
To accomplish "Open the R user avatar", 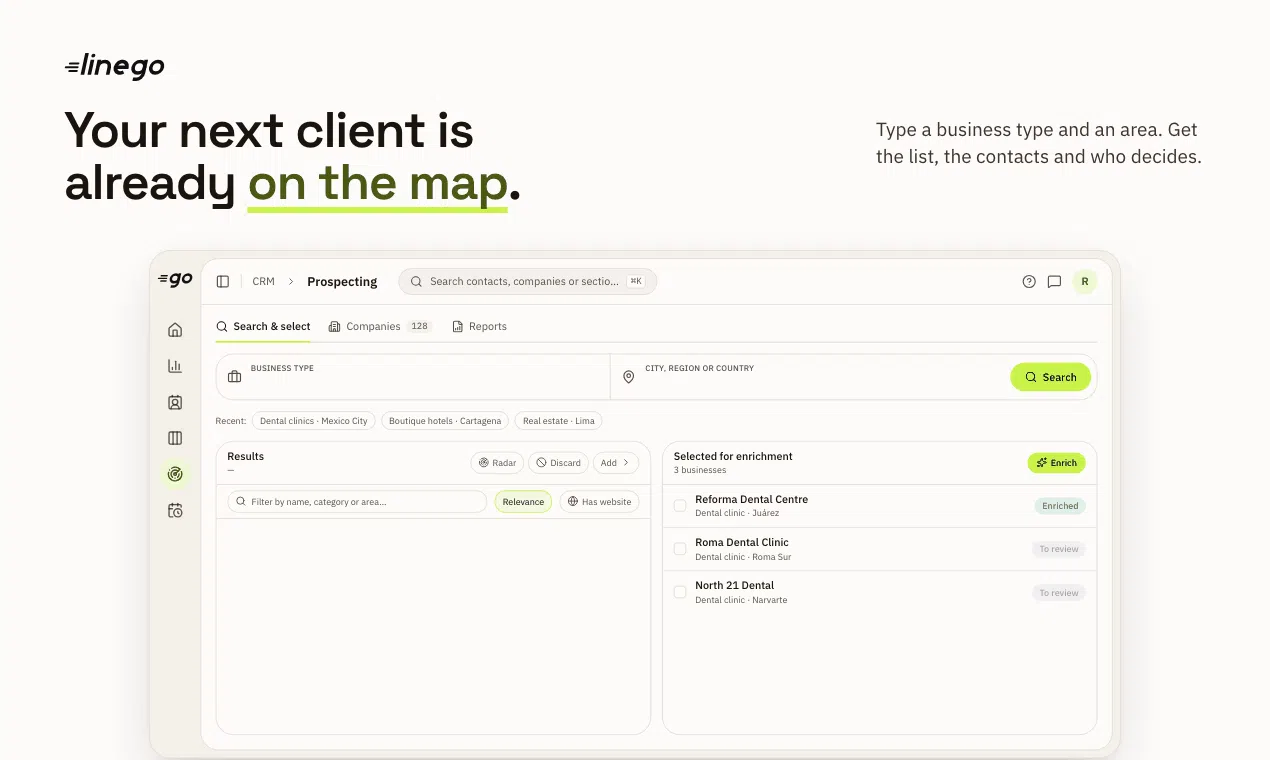I will [x=1085, y=282].
